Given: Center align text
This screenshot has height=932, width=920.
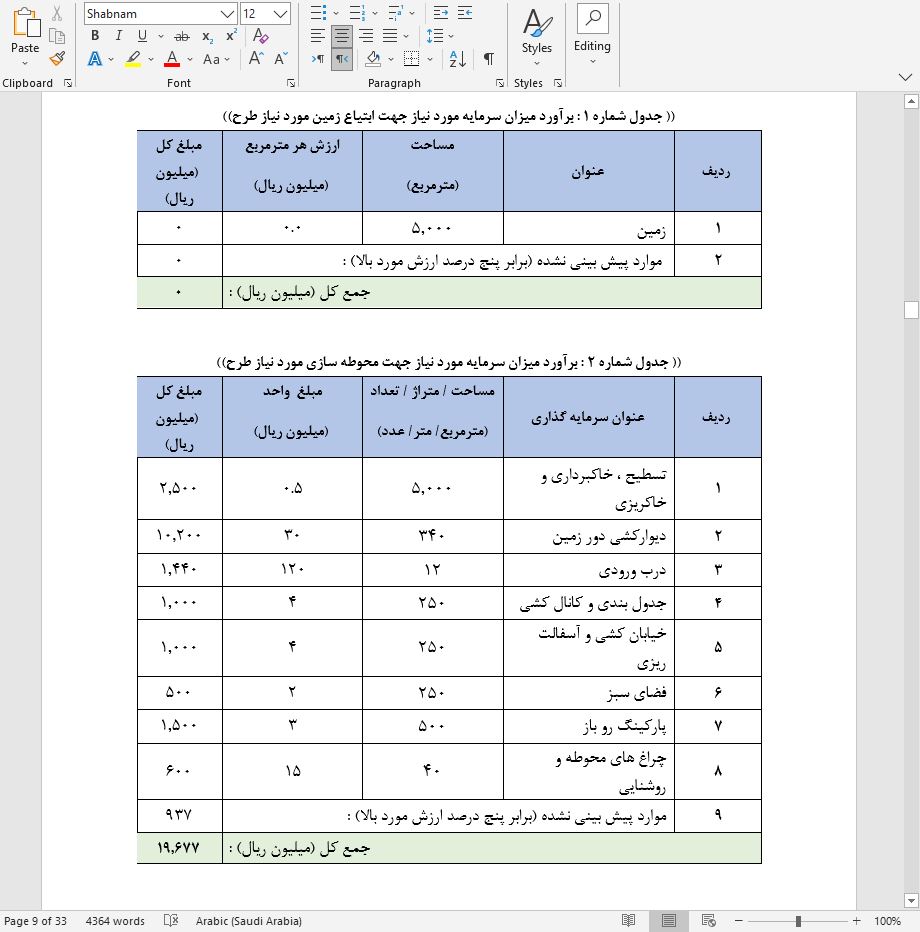Looking at the screenshot, I should 342,36.
